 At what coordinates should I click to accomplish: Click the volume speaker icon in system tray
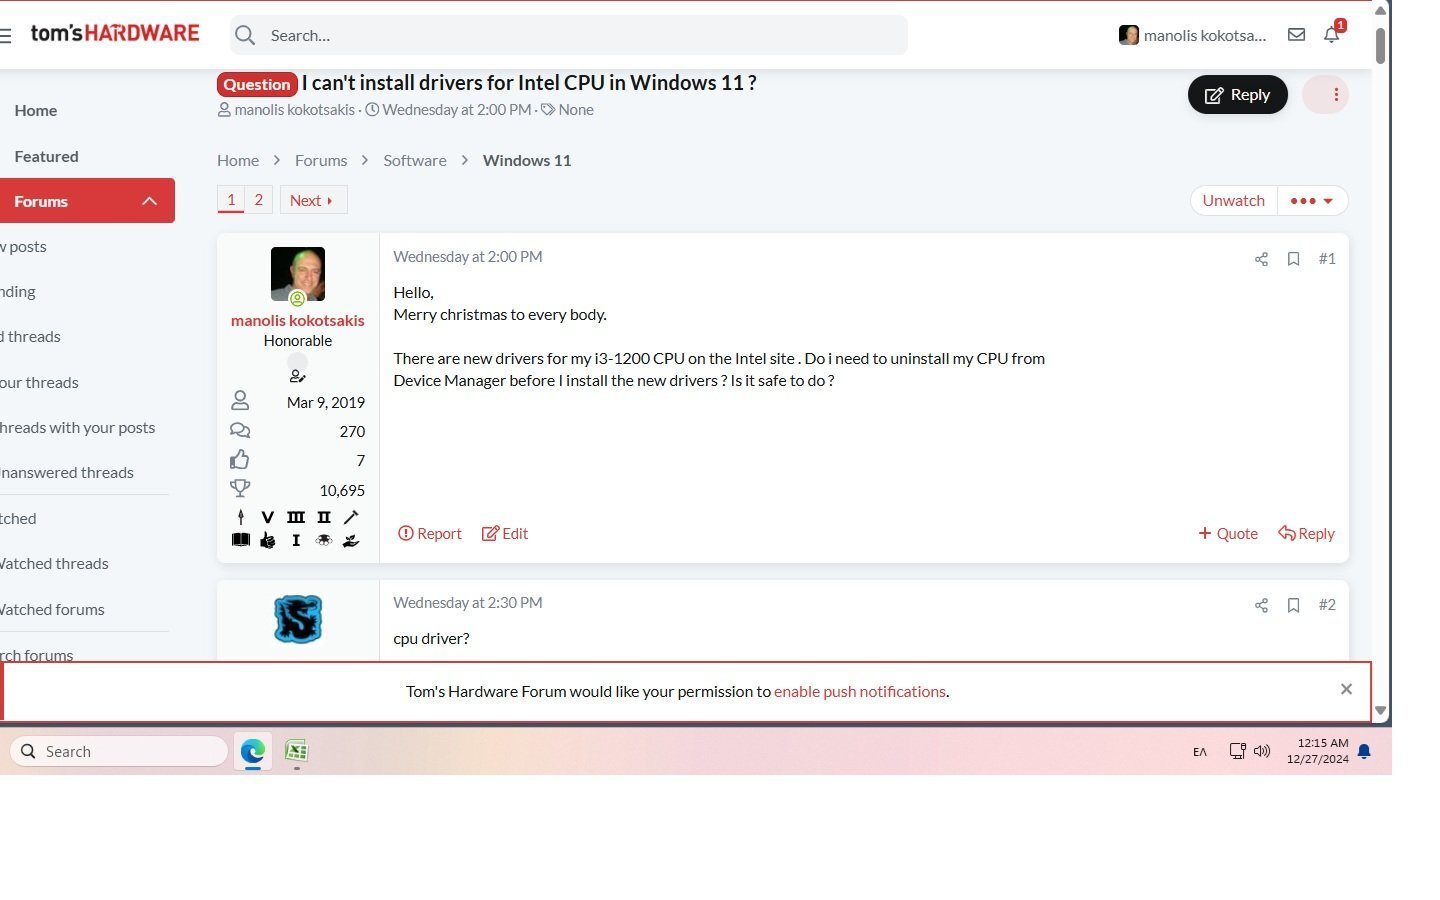click(x=1262, y=751)
